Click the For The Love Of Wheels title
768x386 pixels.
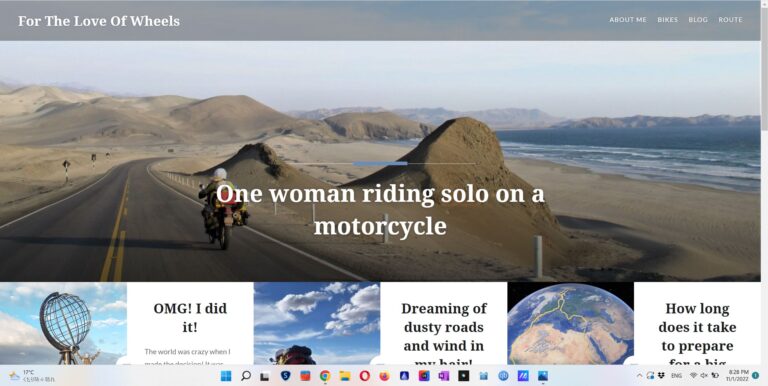point(99,21)
